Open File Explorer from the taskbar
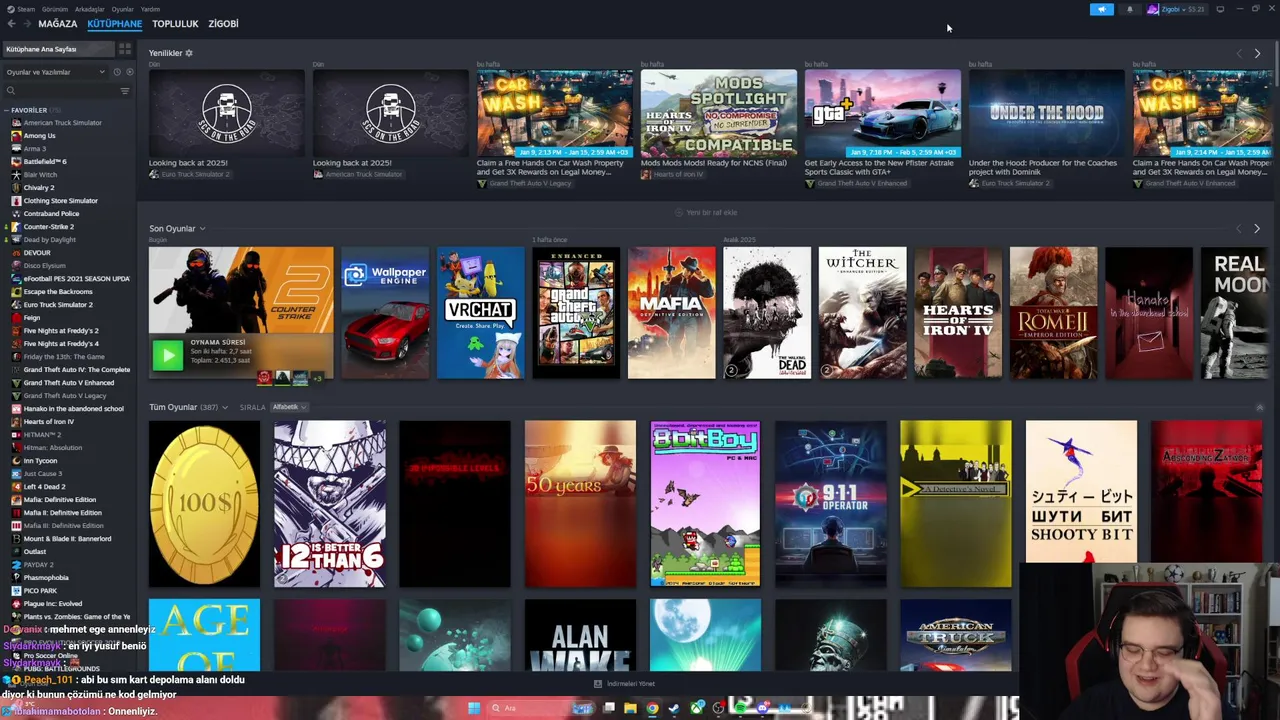This screenshot has height=720, width=1280. click(x=630, y=708)
